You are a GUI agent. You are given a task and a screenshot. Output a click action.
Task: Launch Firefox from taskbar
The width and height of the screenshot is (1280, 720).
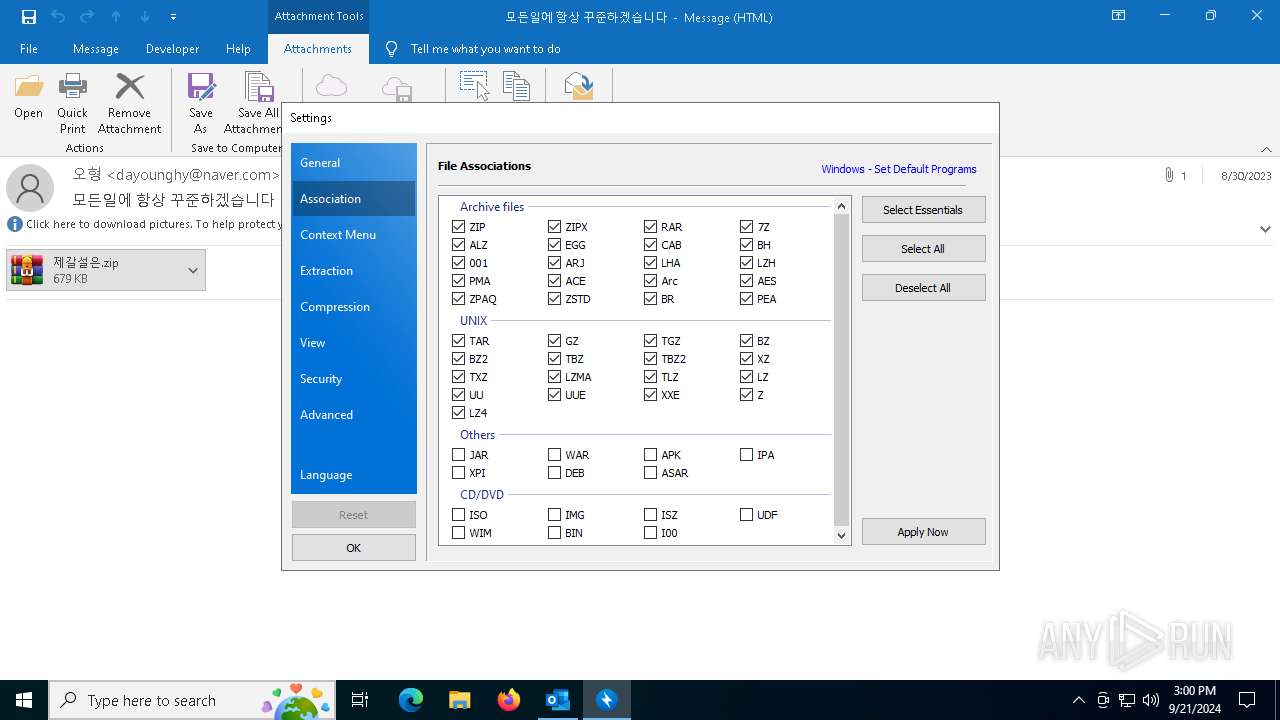coord(508,700)
